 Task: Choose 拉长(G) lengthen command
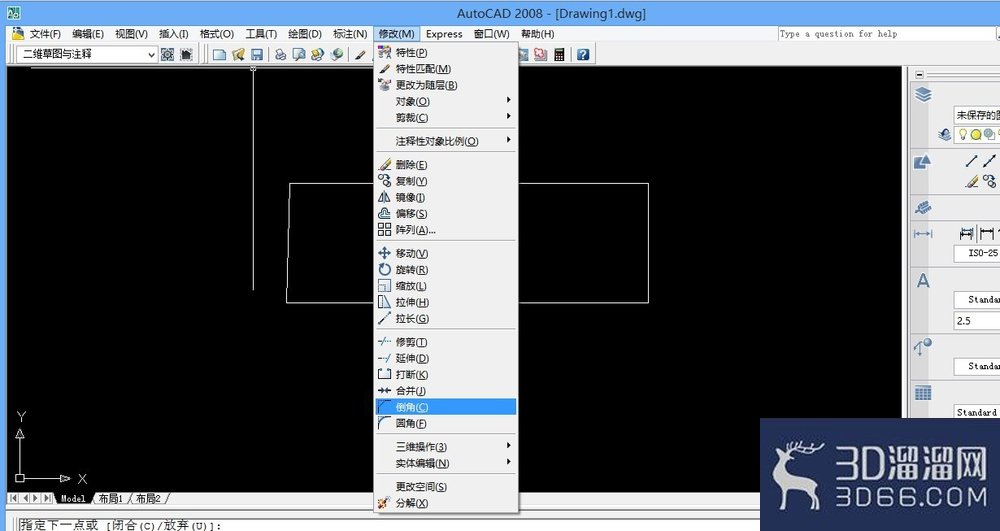click(446, 318)
